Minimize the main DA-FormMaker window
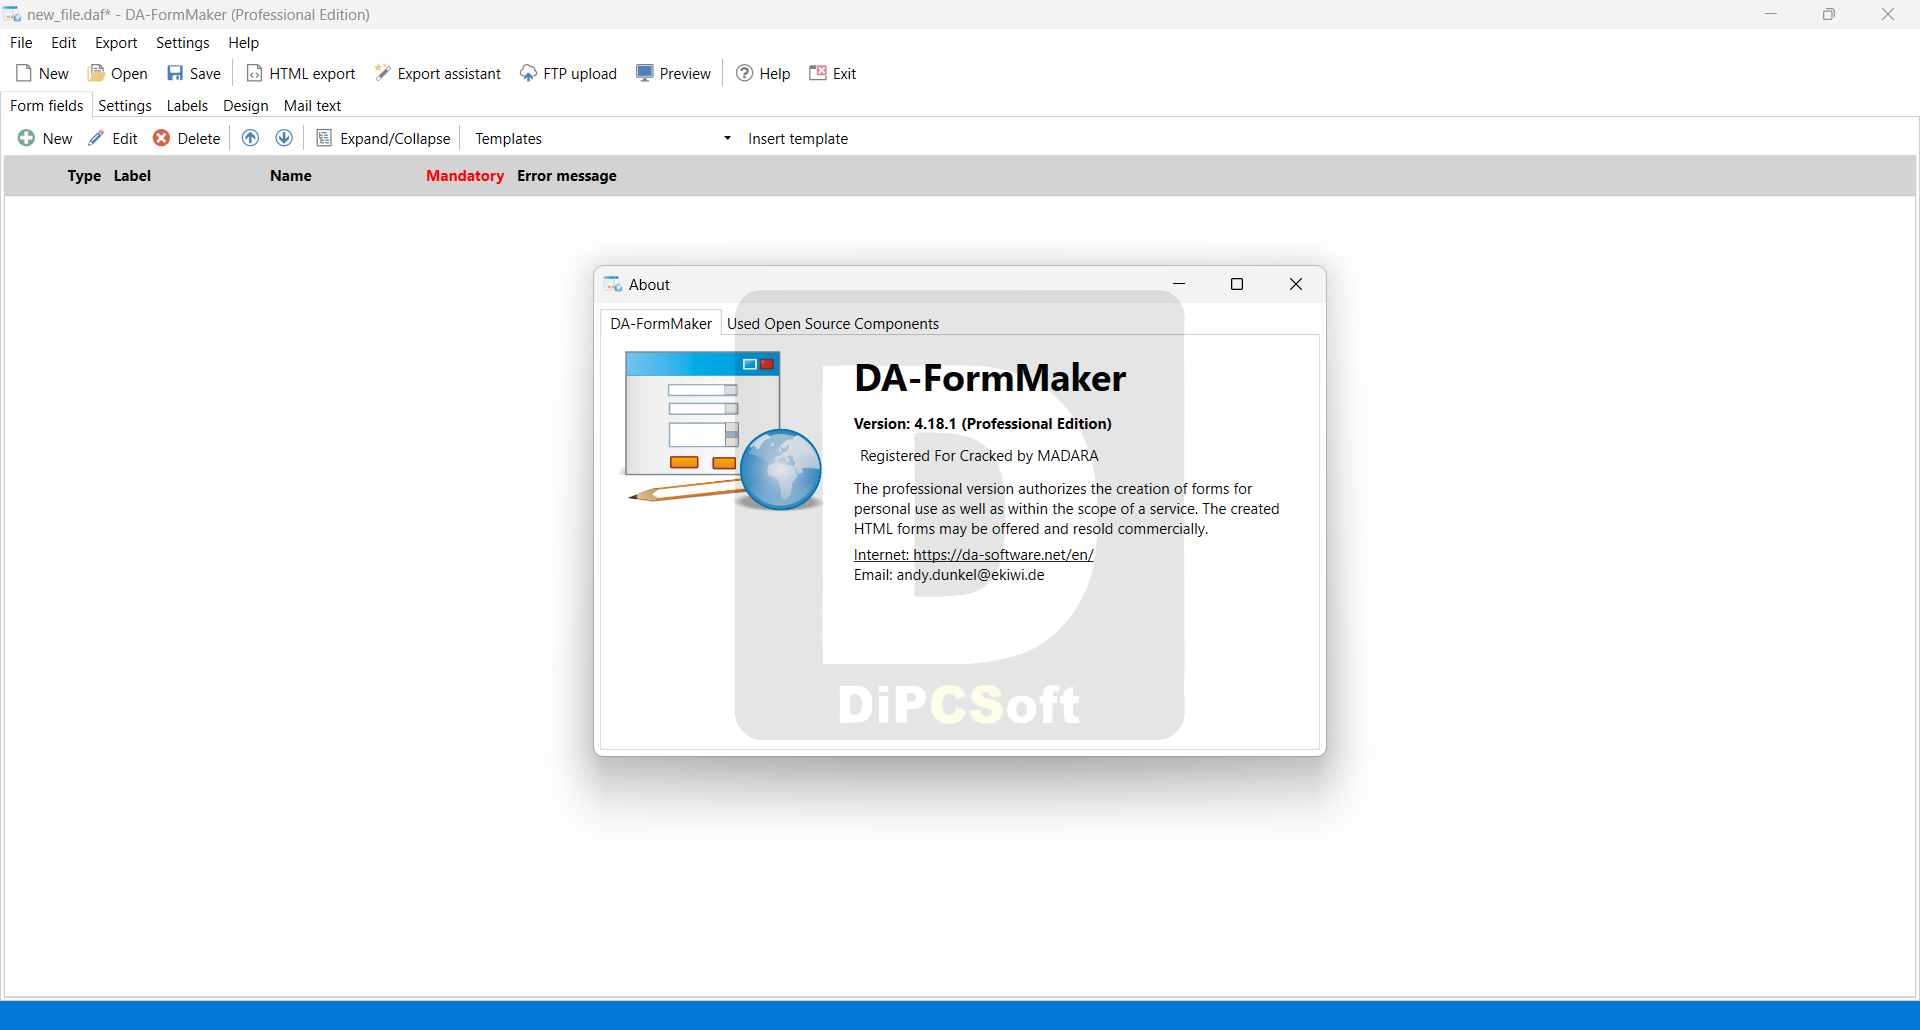The image size is (1920, 1030). coord(1771,14)
